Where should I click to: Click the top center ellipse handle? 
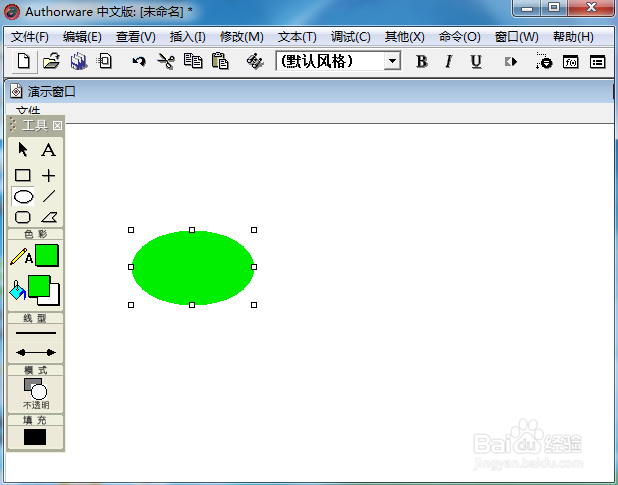tap(192, 230)
